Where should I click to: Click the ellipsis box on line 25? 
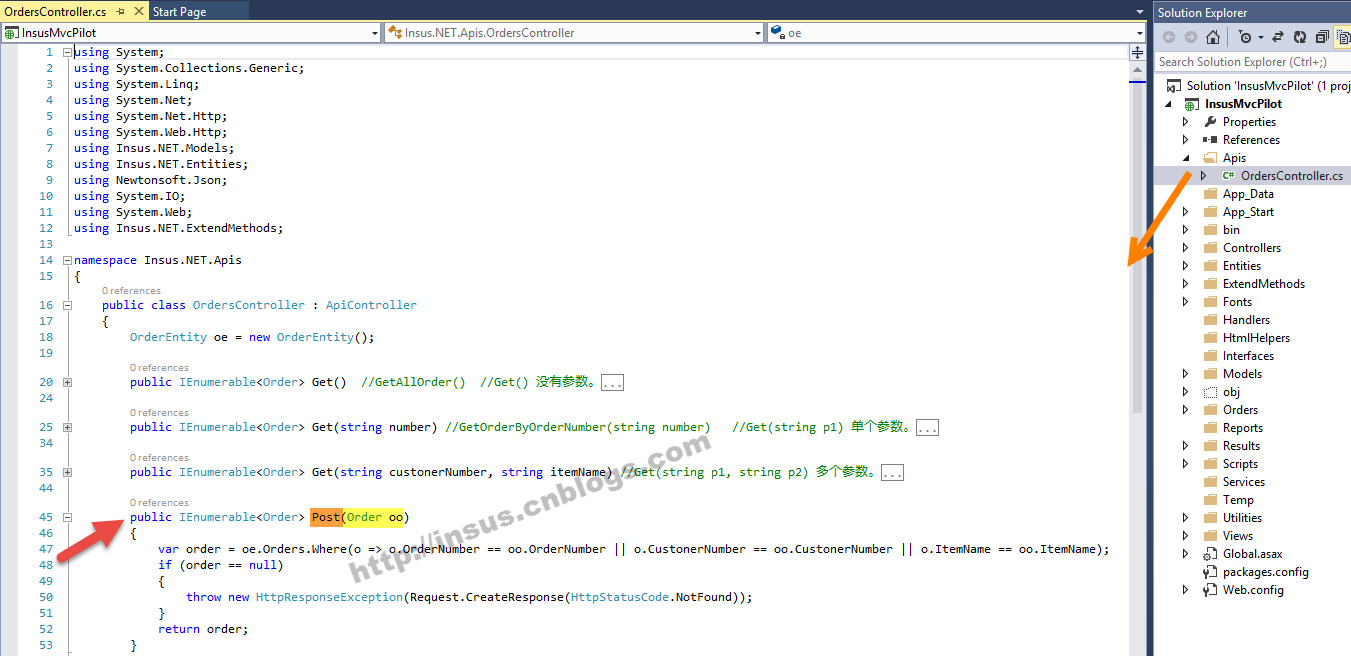tap(927, 428)
